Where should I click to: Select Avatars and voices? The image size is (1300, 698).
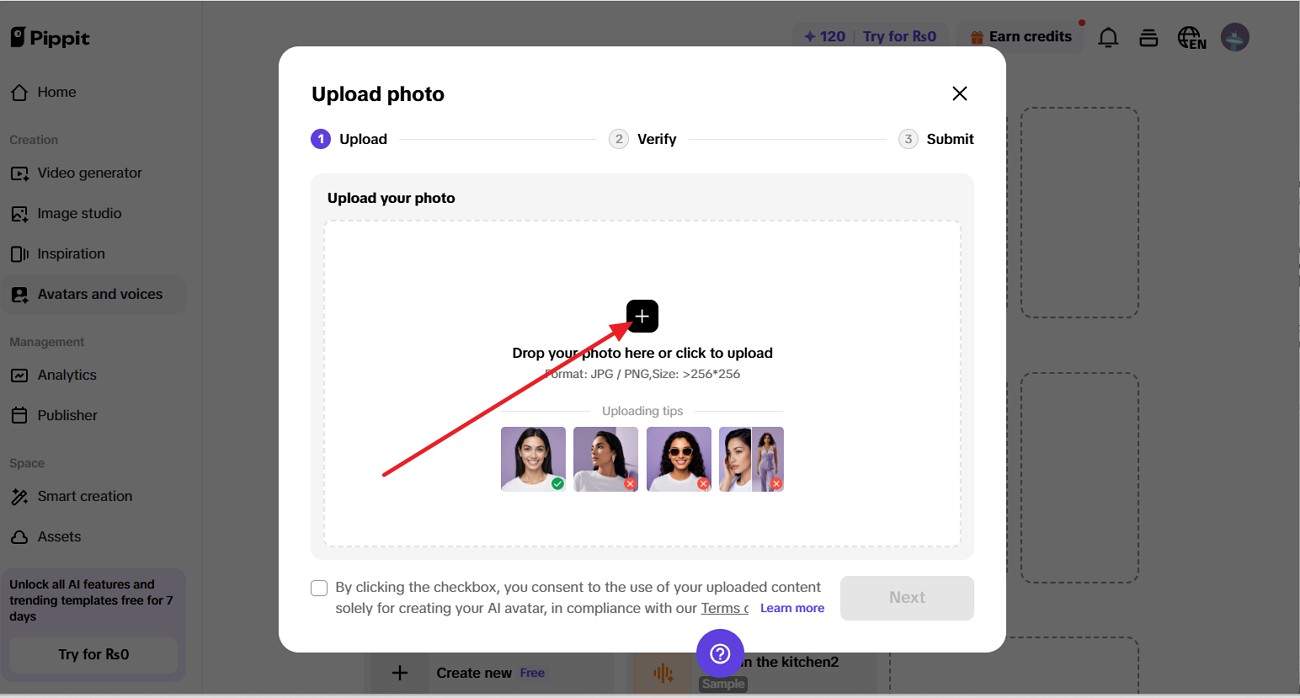93,294
